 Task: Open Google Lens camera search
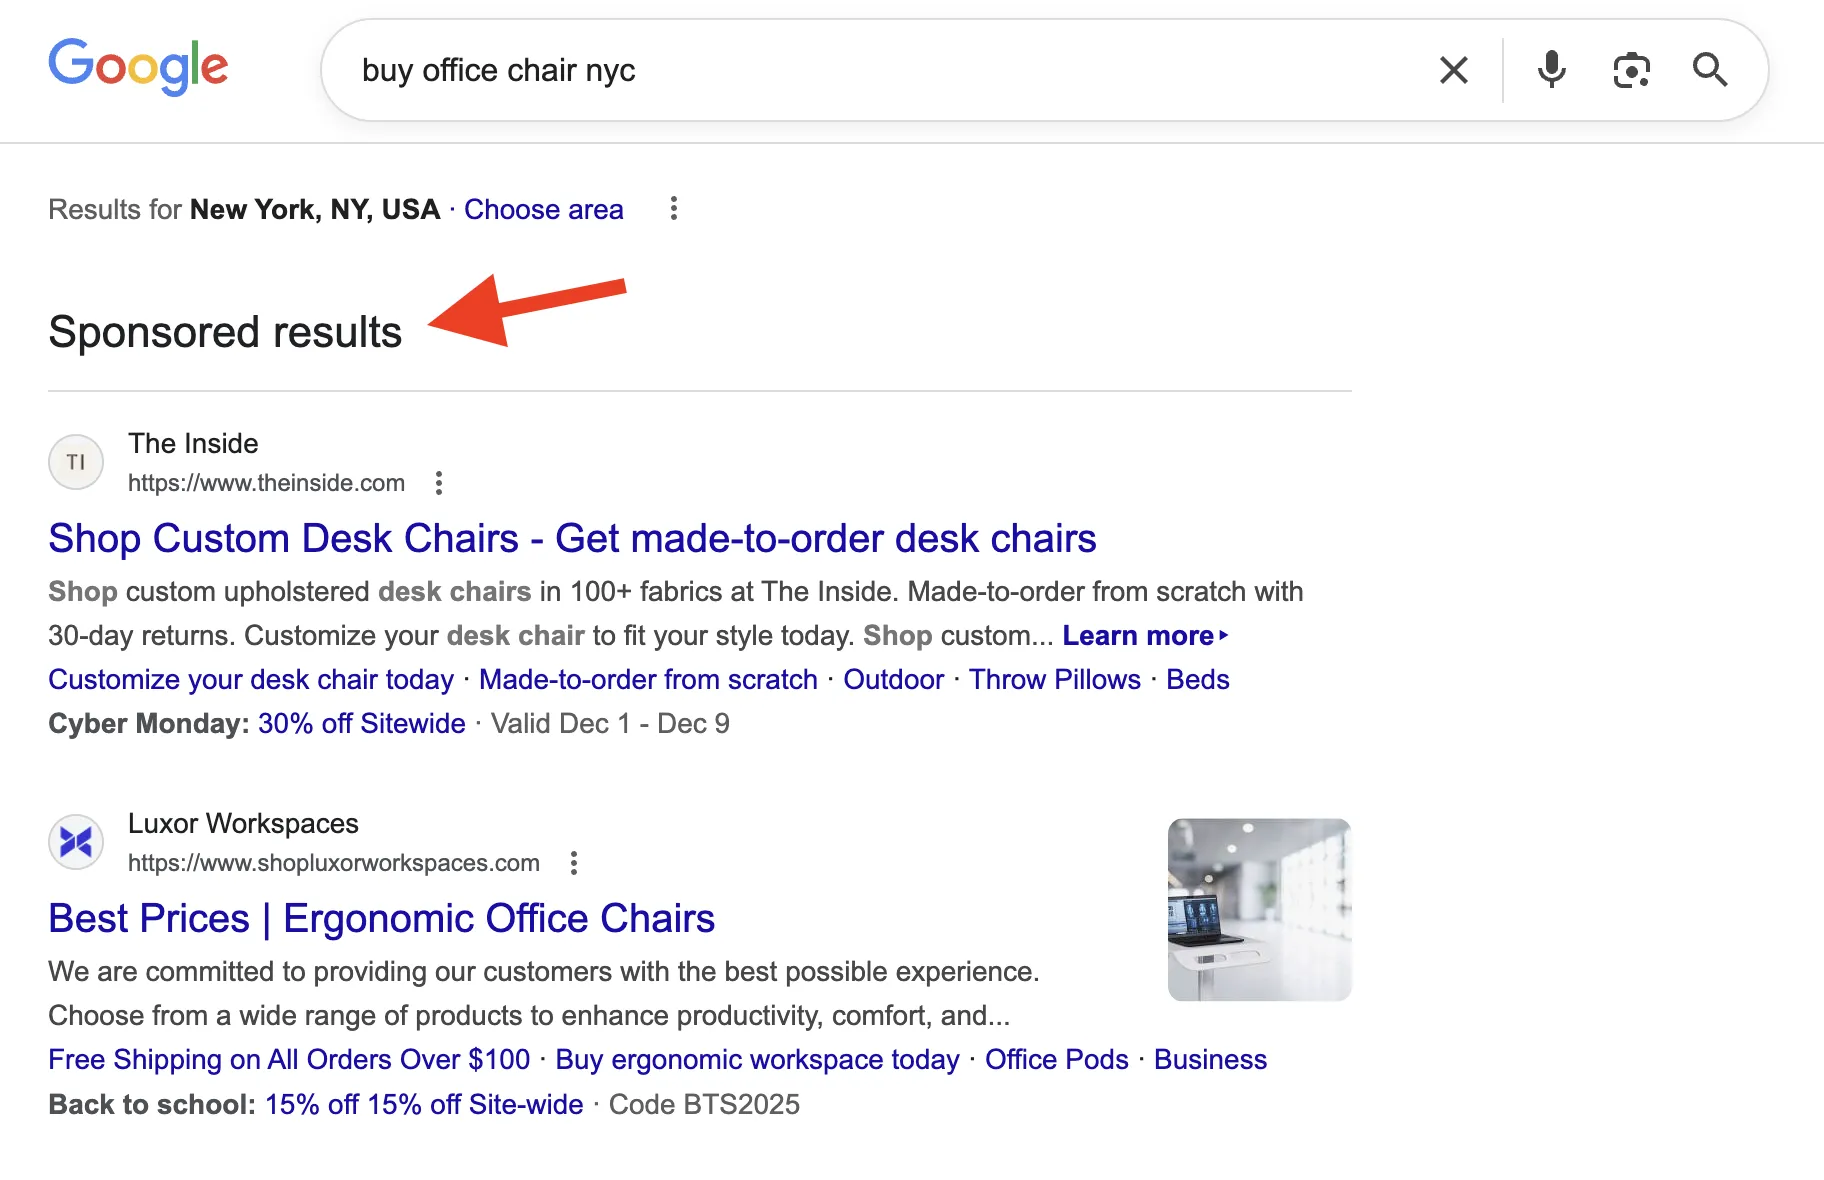point(1631,70)
